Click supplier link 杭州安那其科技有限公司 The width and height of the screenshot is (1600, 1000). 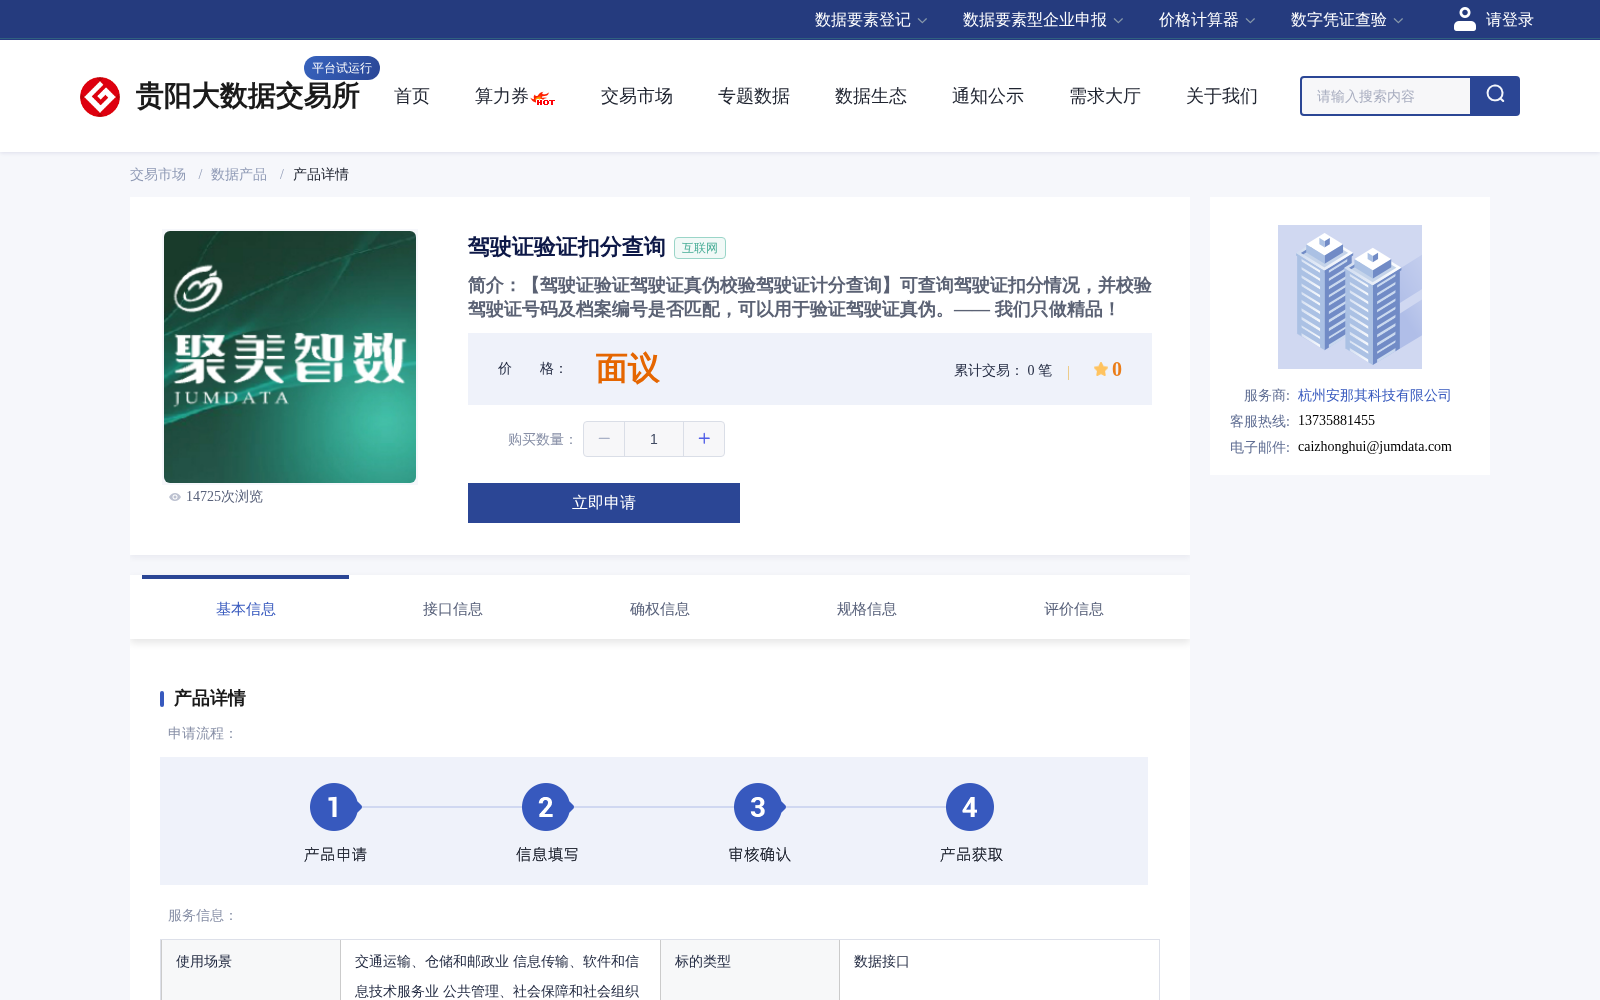coord(1374,395)
